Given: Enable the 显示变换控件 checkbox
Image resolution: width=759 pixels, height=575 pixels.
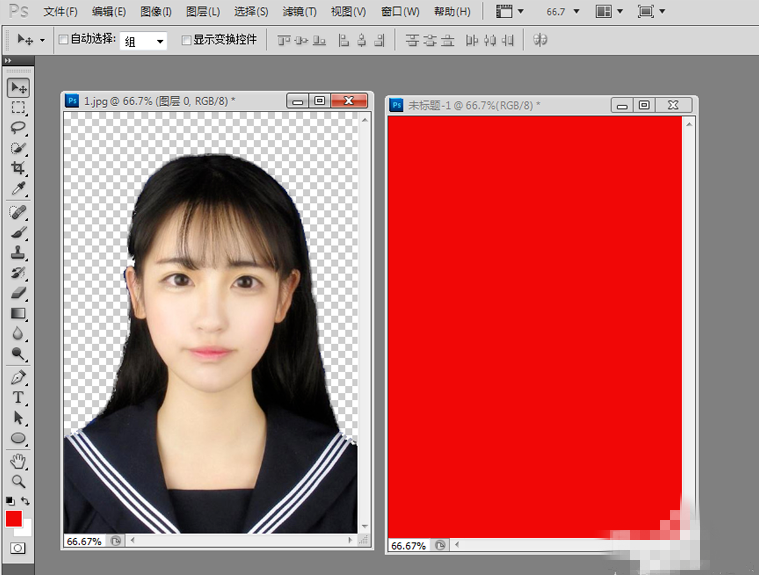Looking at the screenshot, I should pos(186,40).
